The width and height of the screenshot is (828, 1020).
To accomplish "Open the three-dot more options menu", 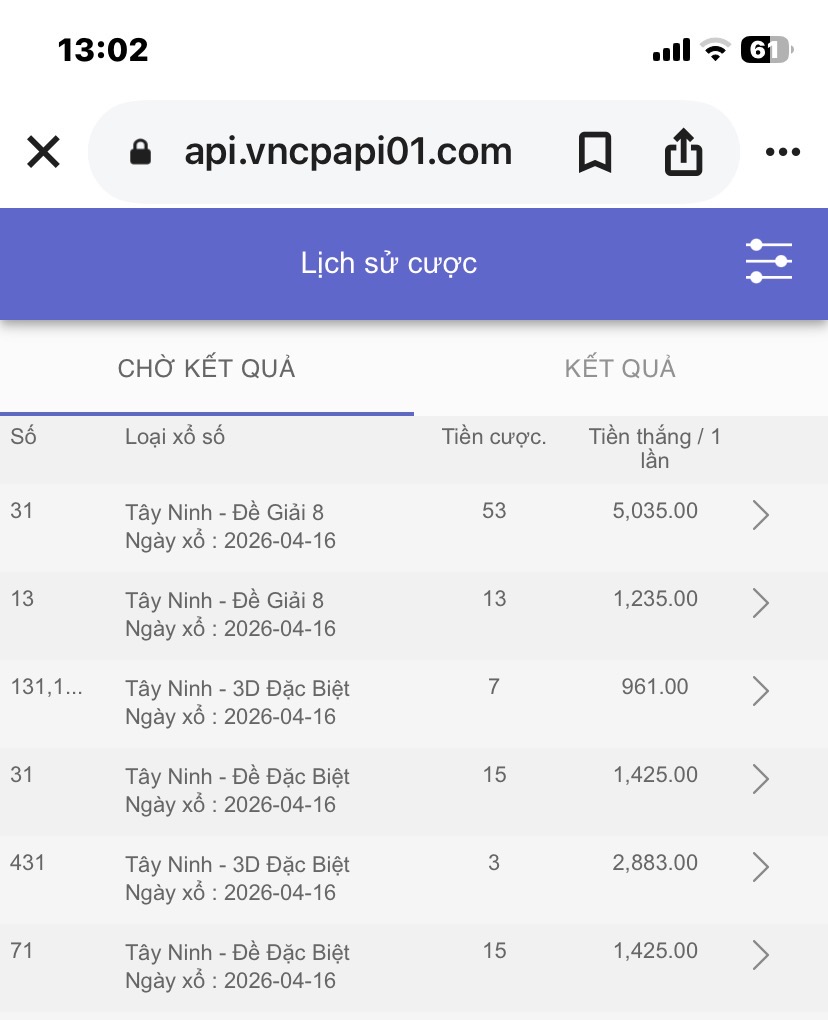I will pos(782,153).
